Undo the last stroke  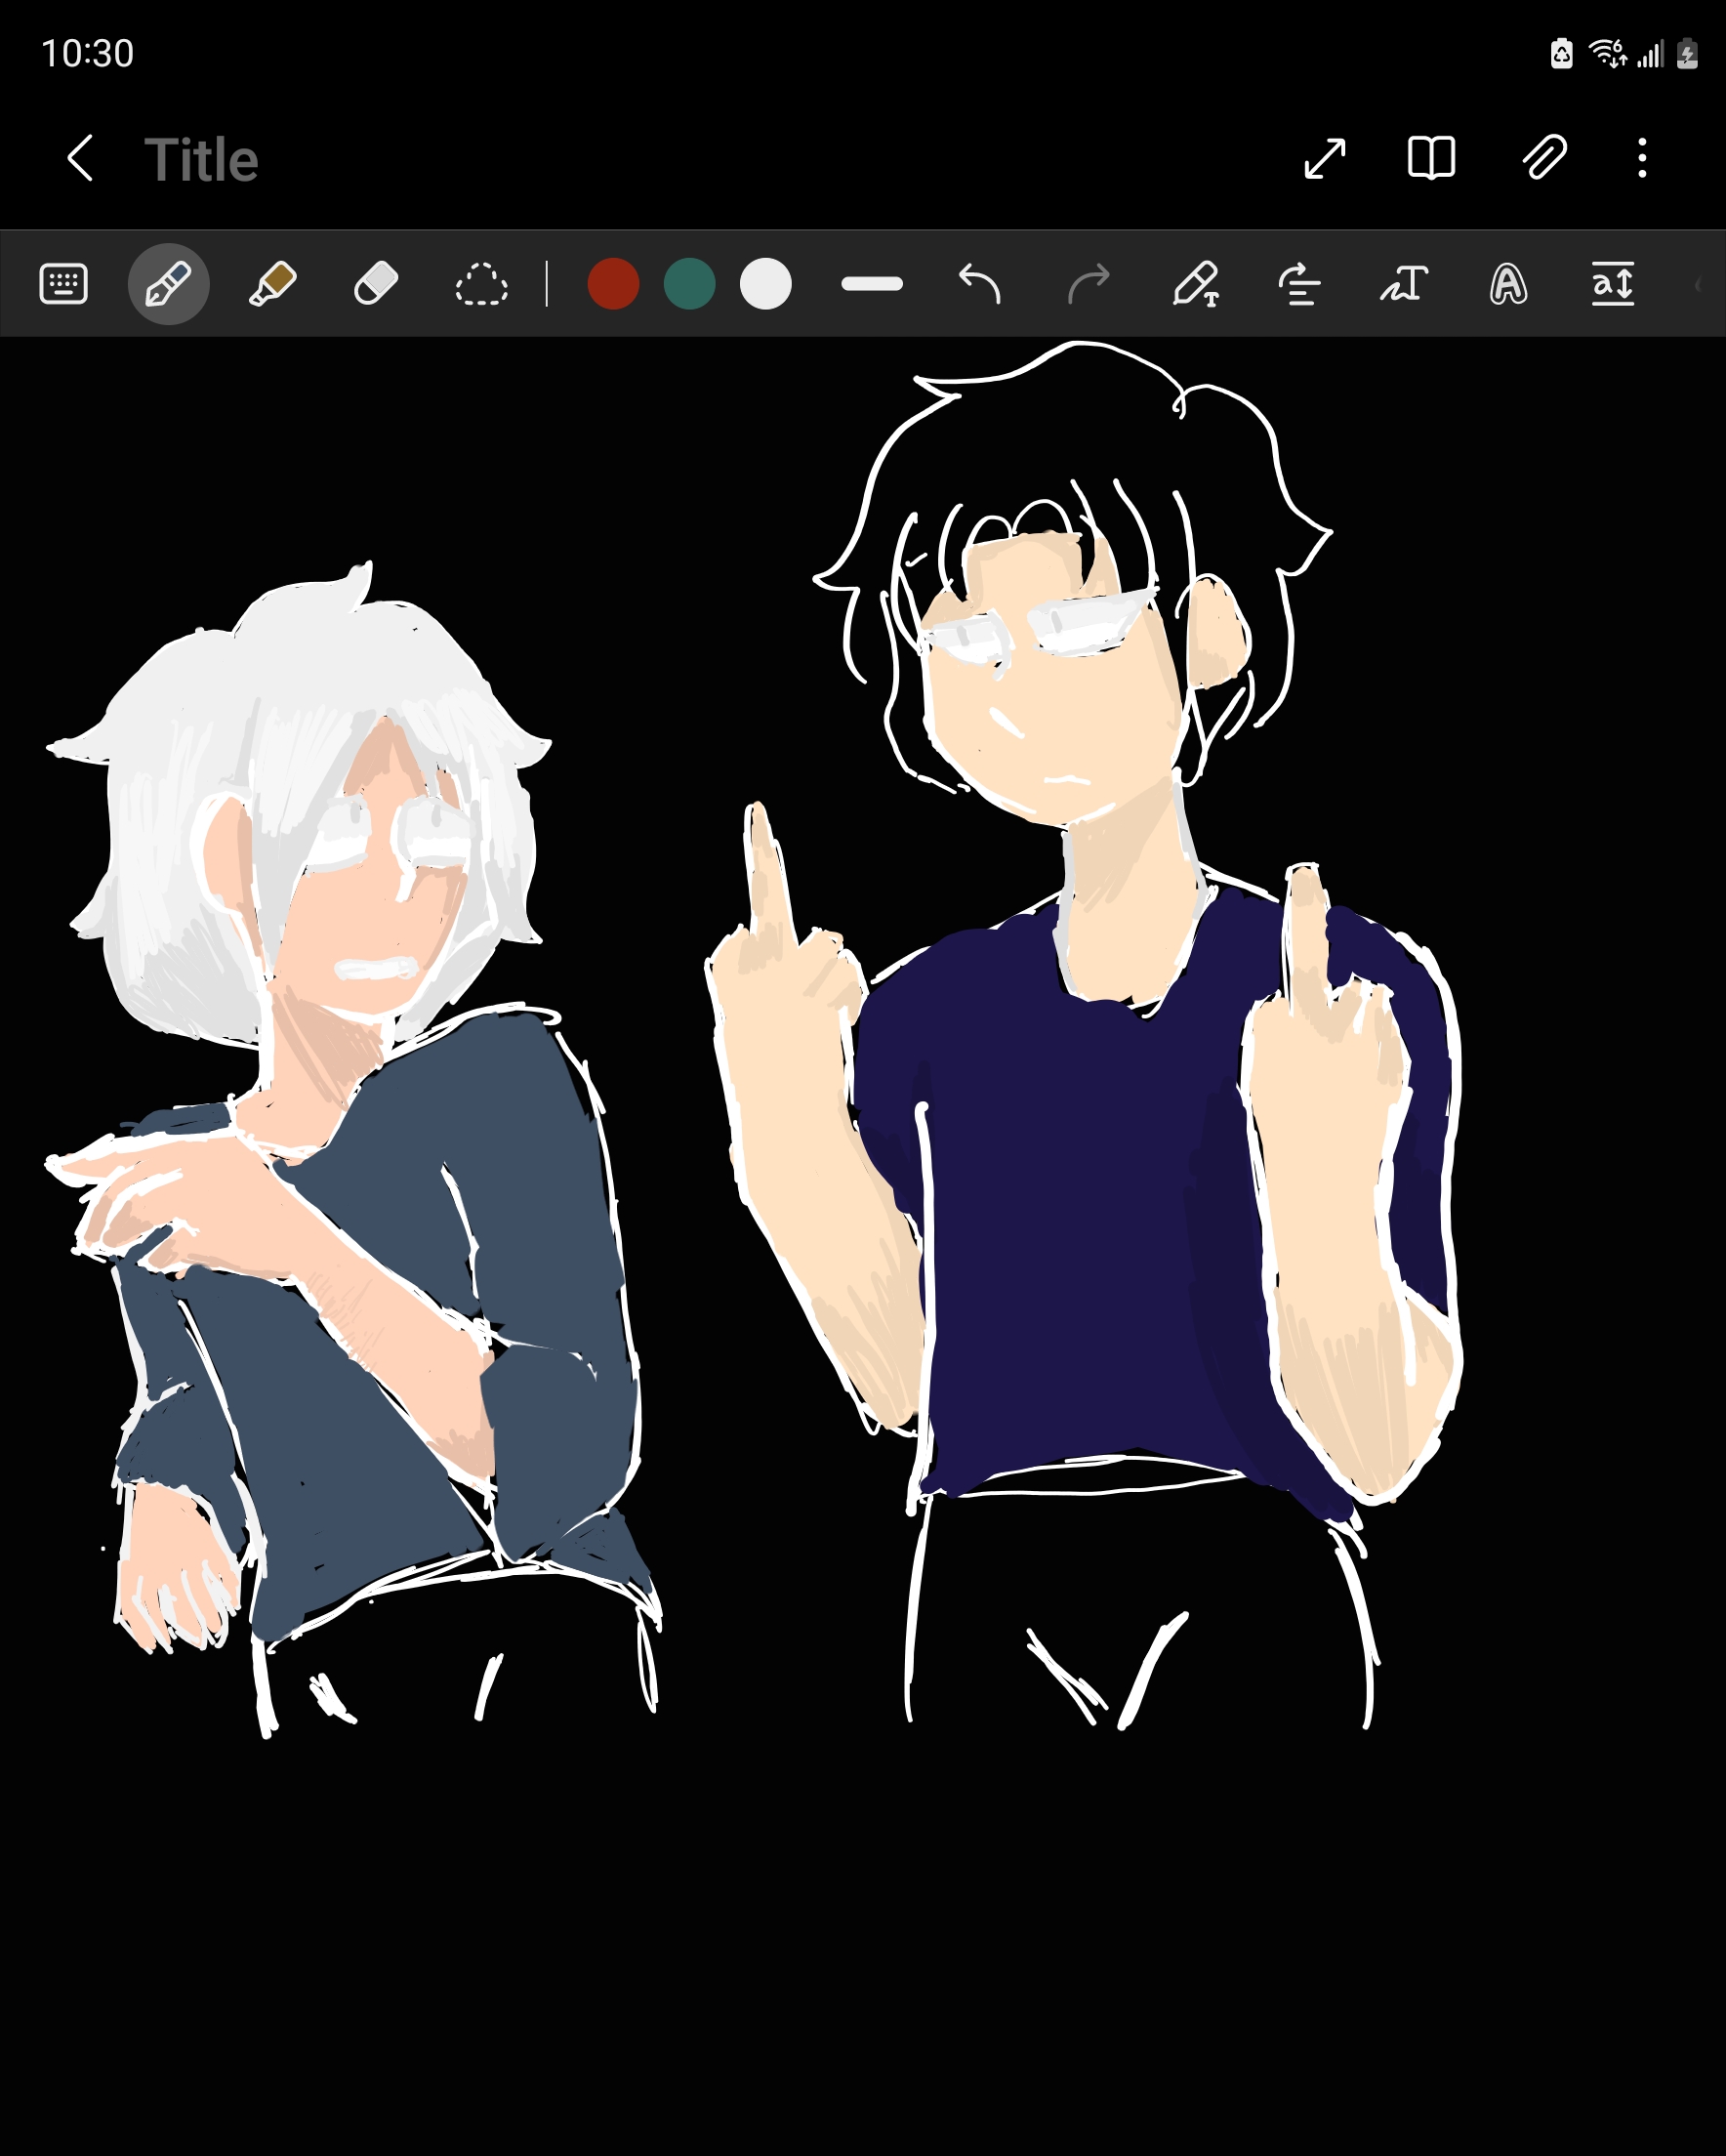979,284
